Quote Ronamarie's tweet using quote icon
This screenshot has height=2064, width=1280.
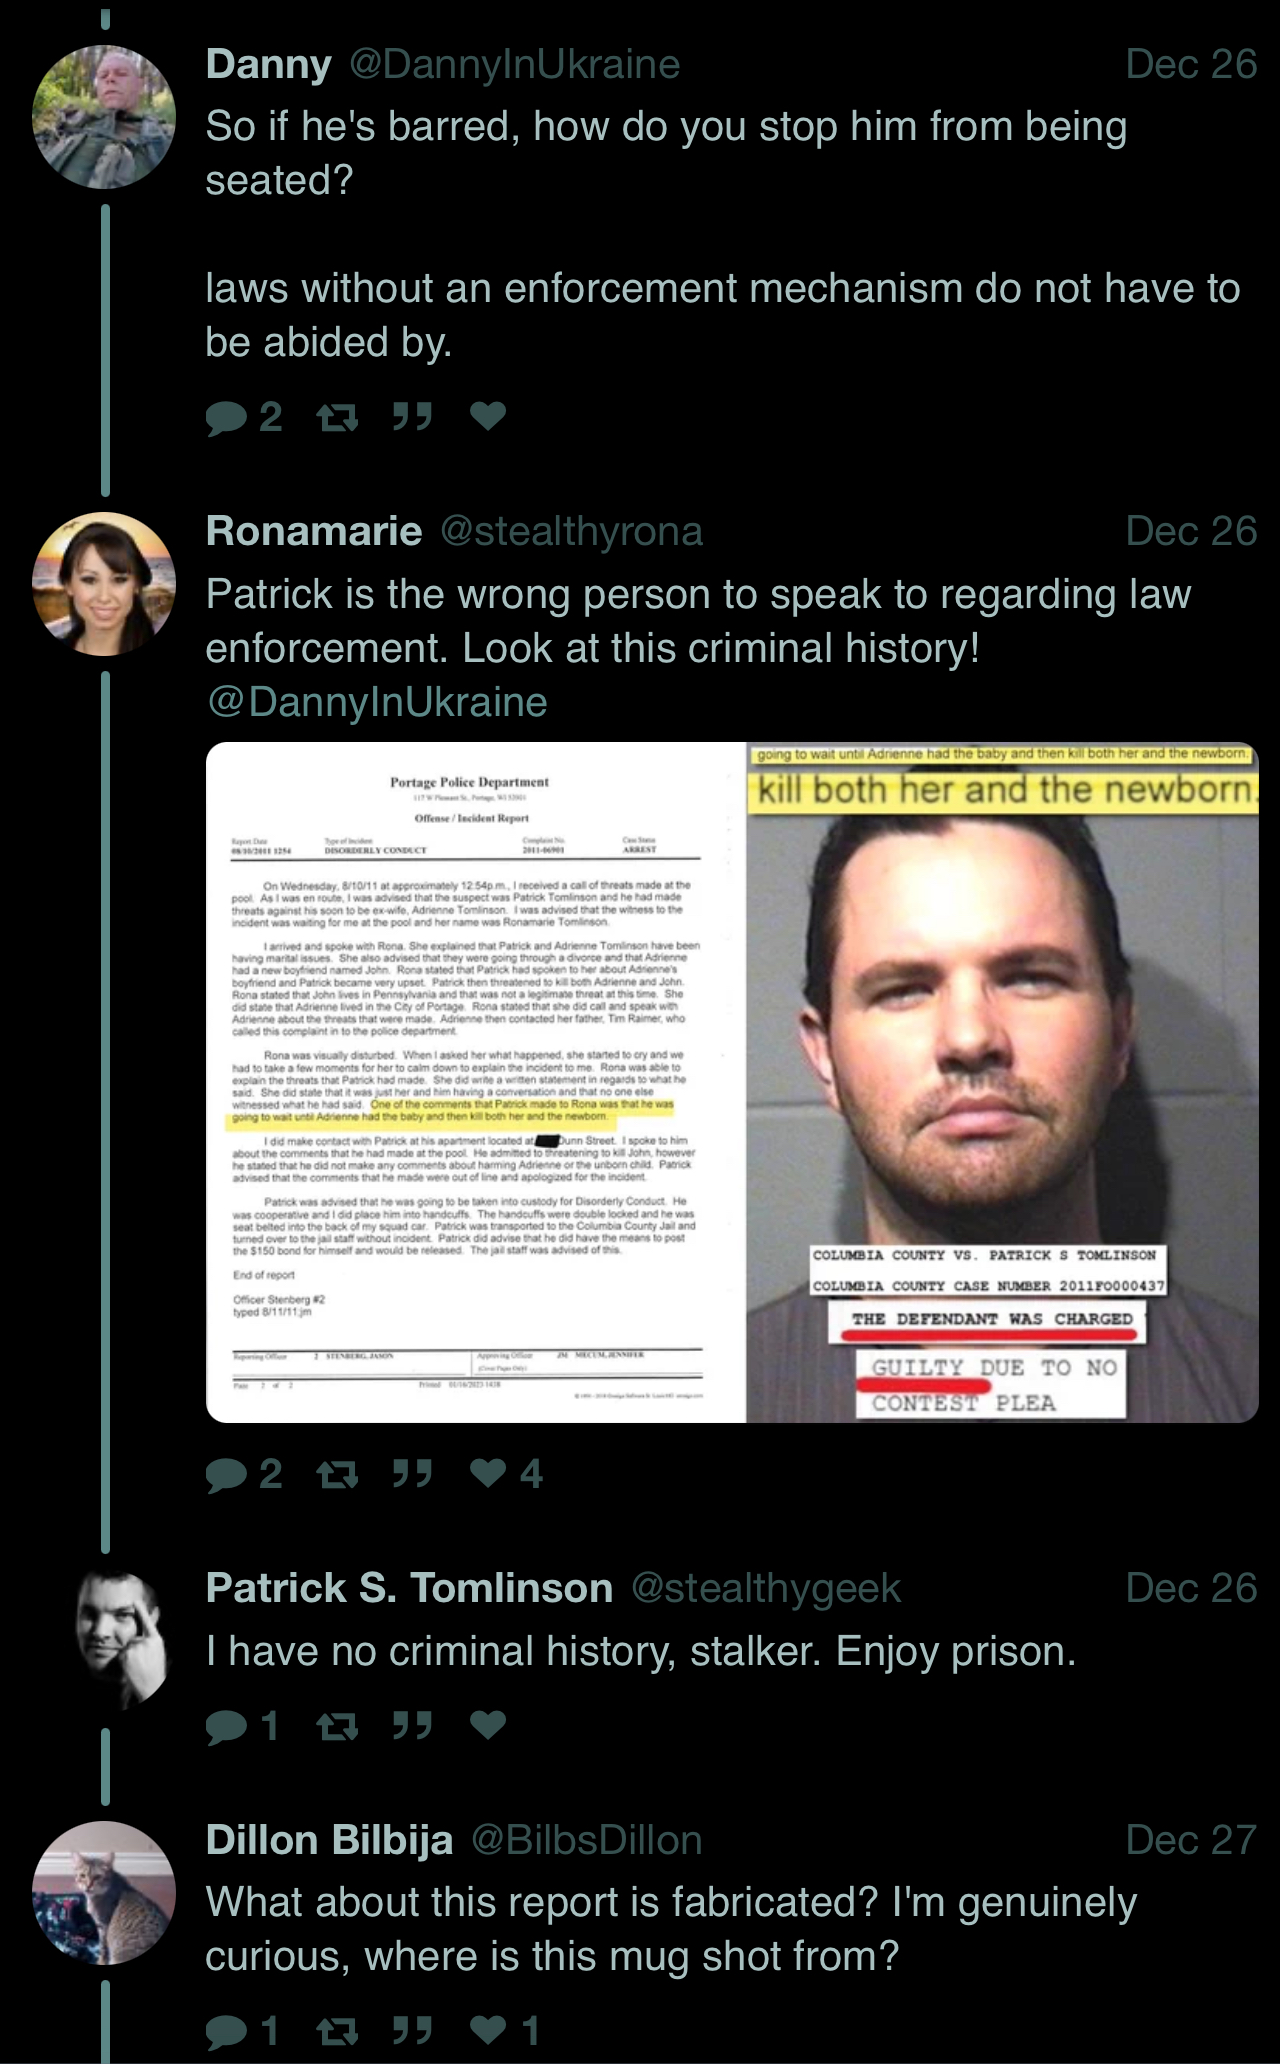[x=412, y=1474]
